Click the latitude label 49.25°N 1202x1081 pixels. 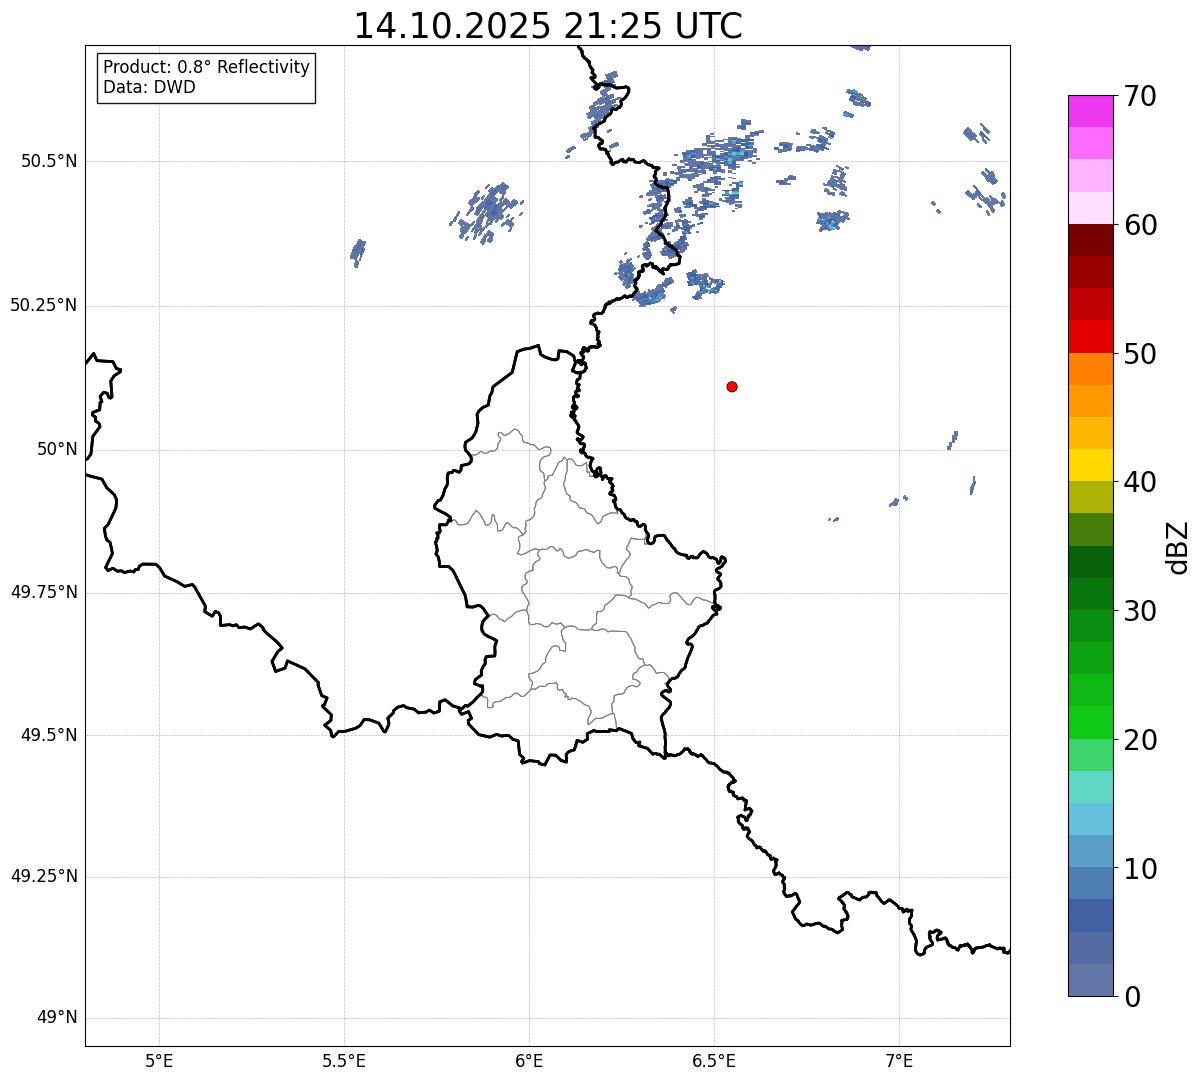pyautogui.click(x=44, y=877)
